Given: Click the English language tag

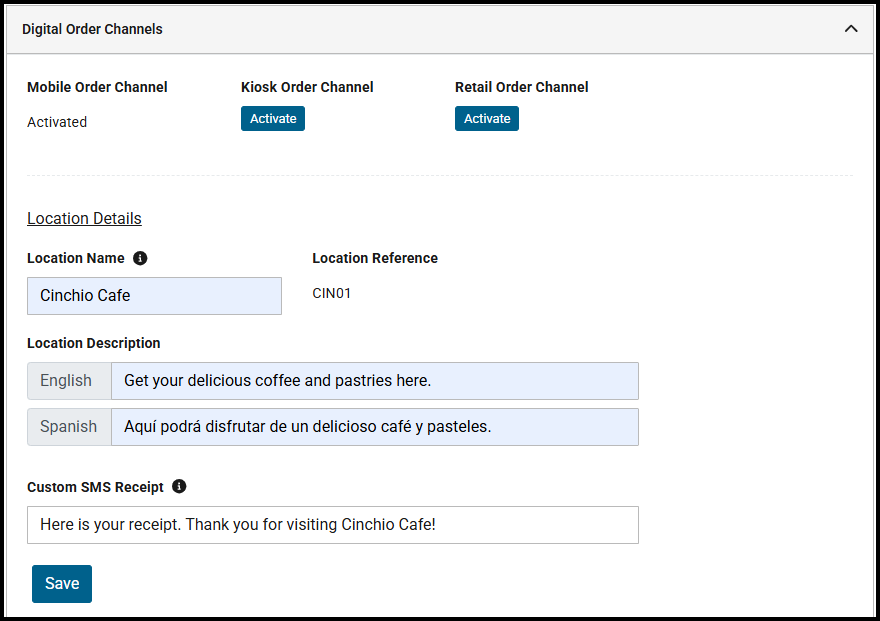Looking at the screenshot, I should pos(70,381).
